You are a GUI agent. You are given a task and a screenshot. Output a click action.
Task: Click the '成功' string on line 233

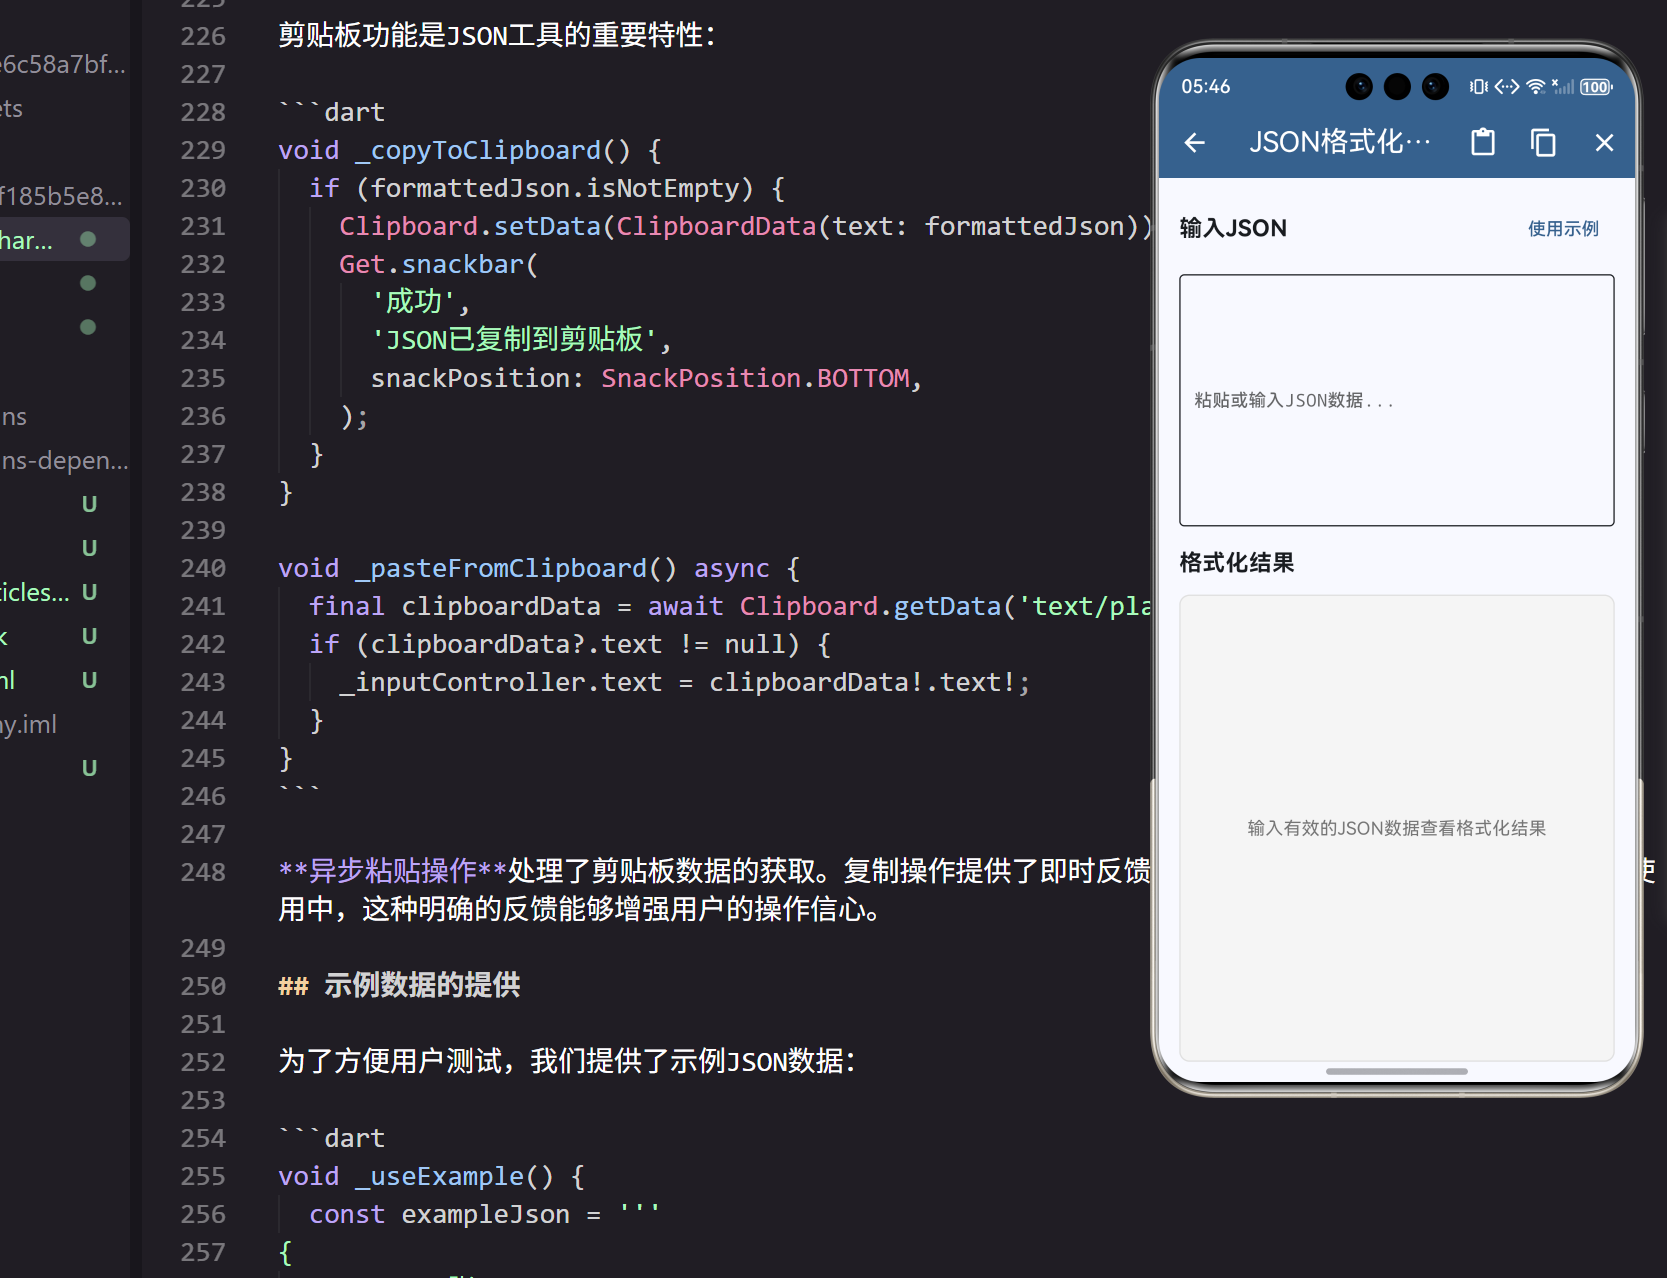[x=413, y=301]
